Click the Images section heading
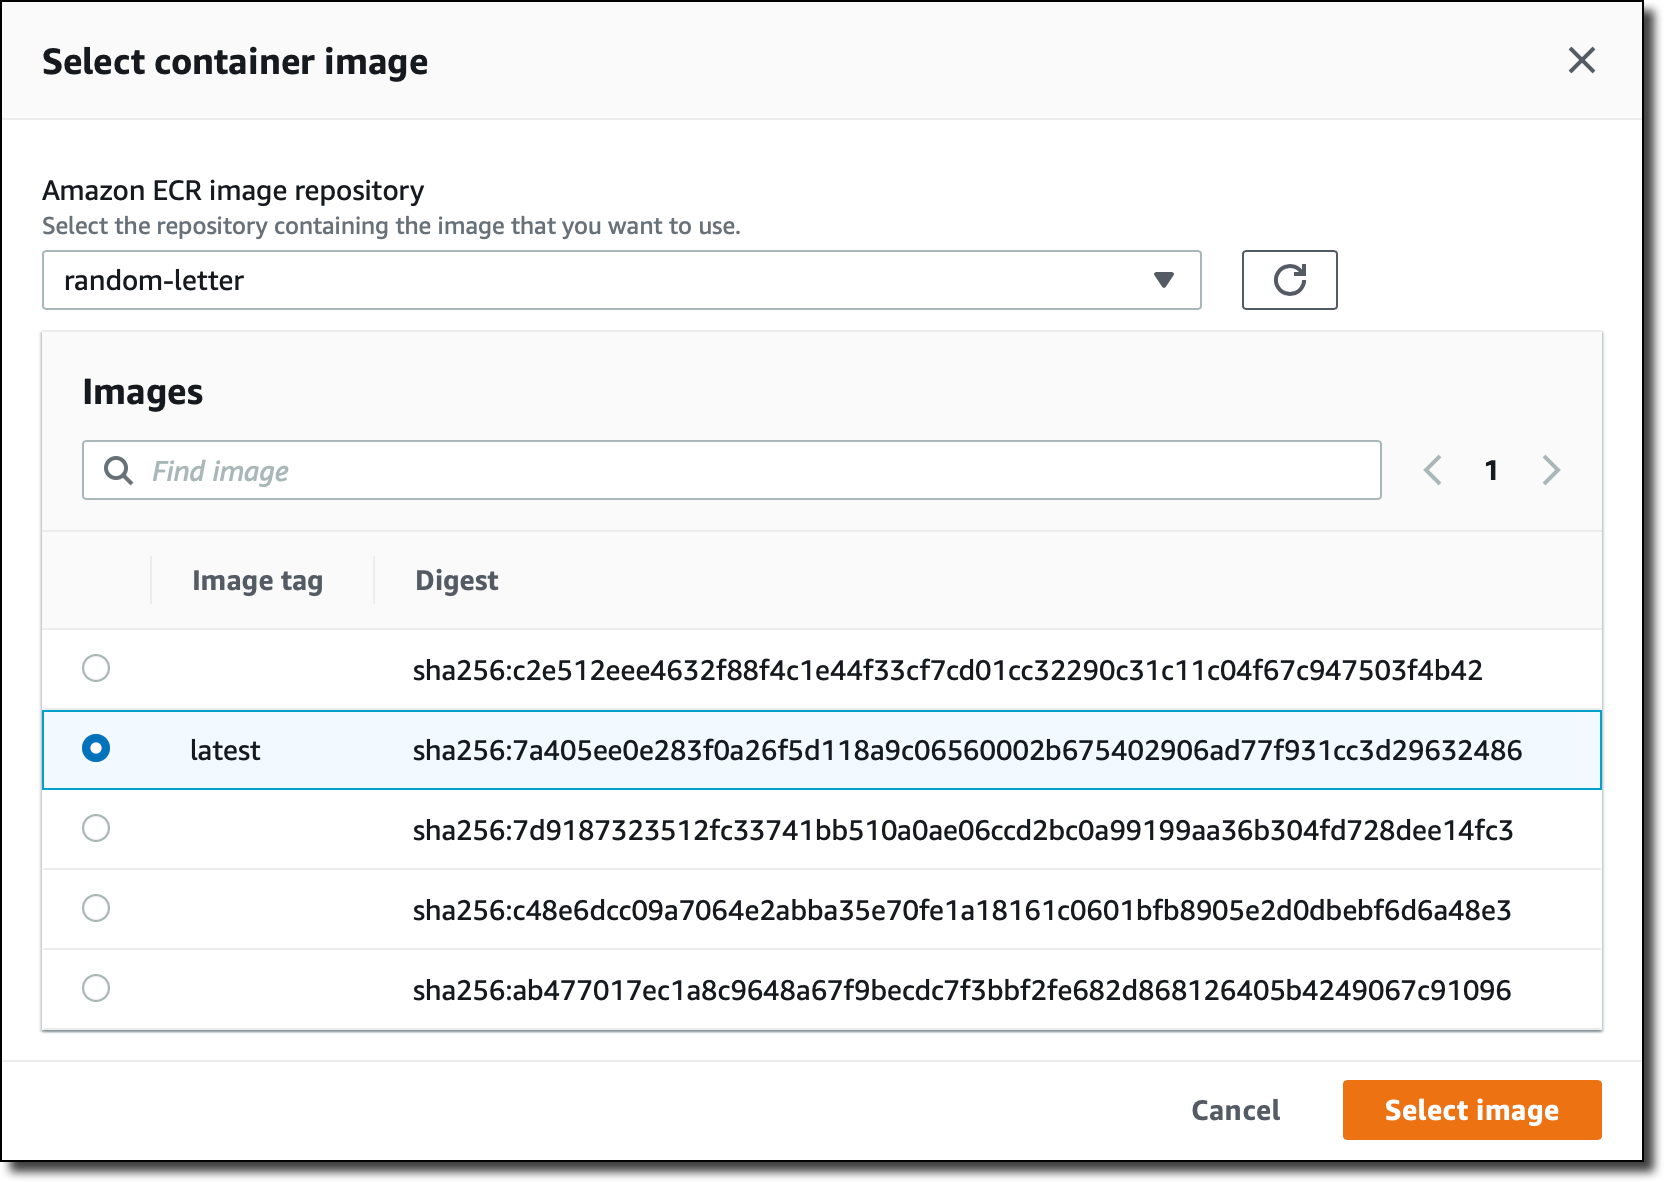This screenshot has width=1664, height=1182. [144, 392]
